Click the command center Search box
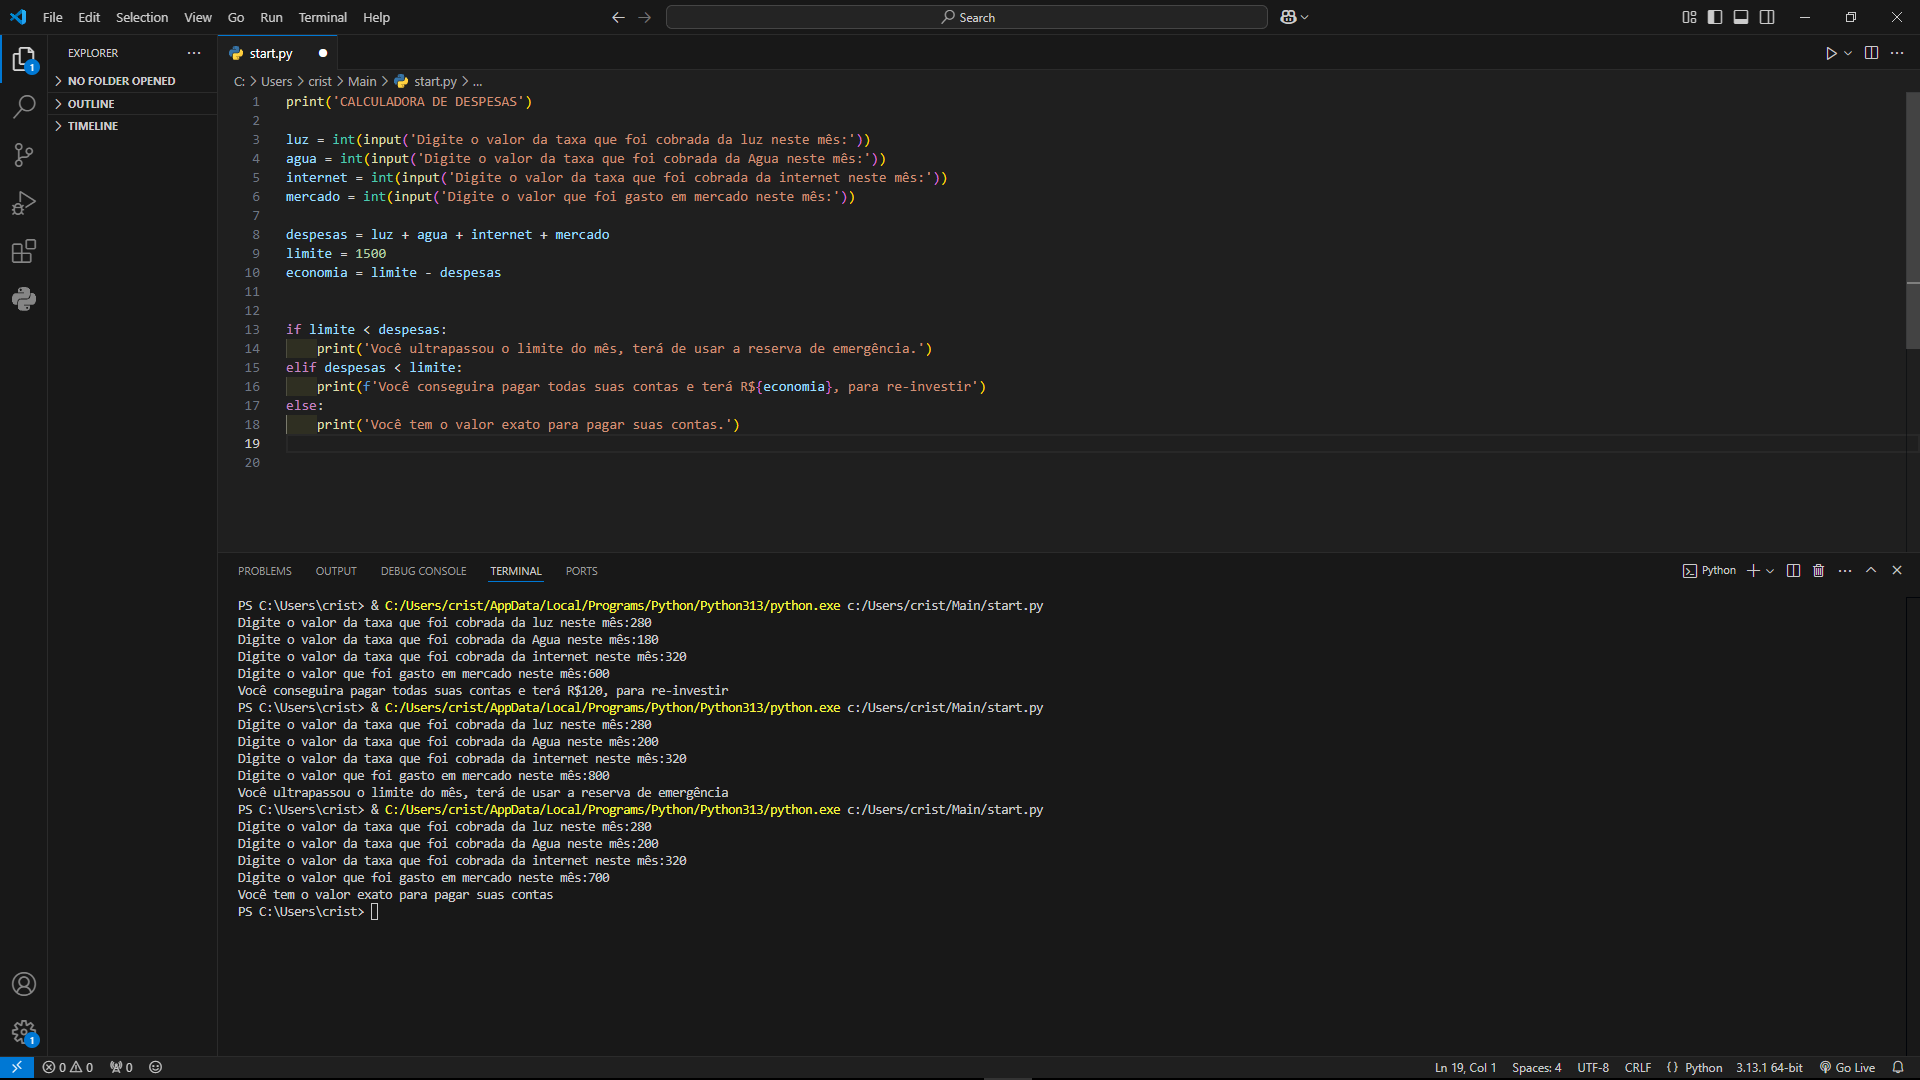1920x1080 pixels. [x=967, y=17]
